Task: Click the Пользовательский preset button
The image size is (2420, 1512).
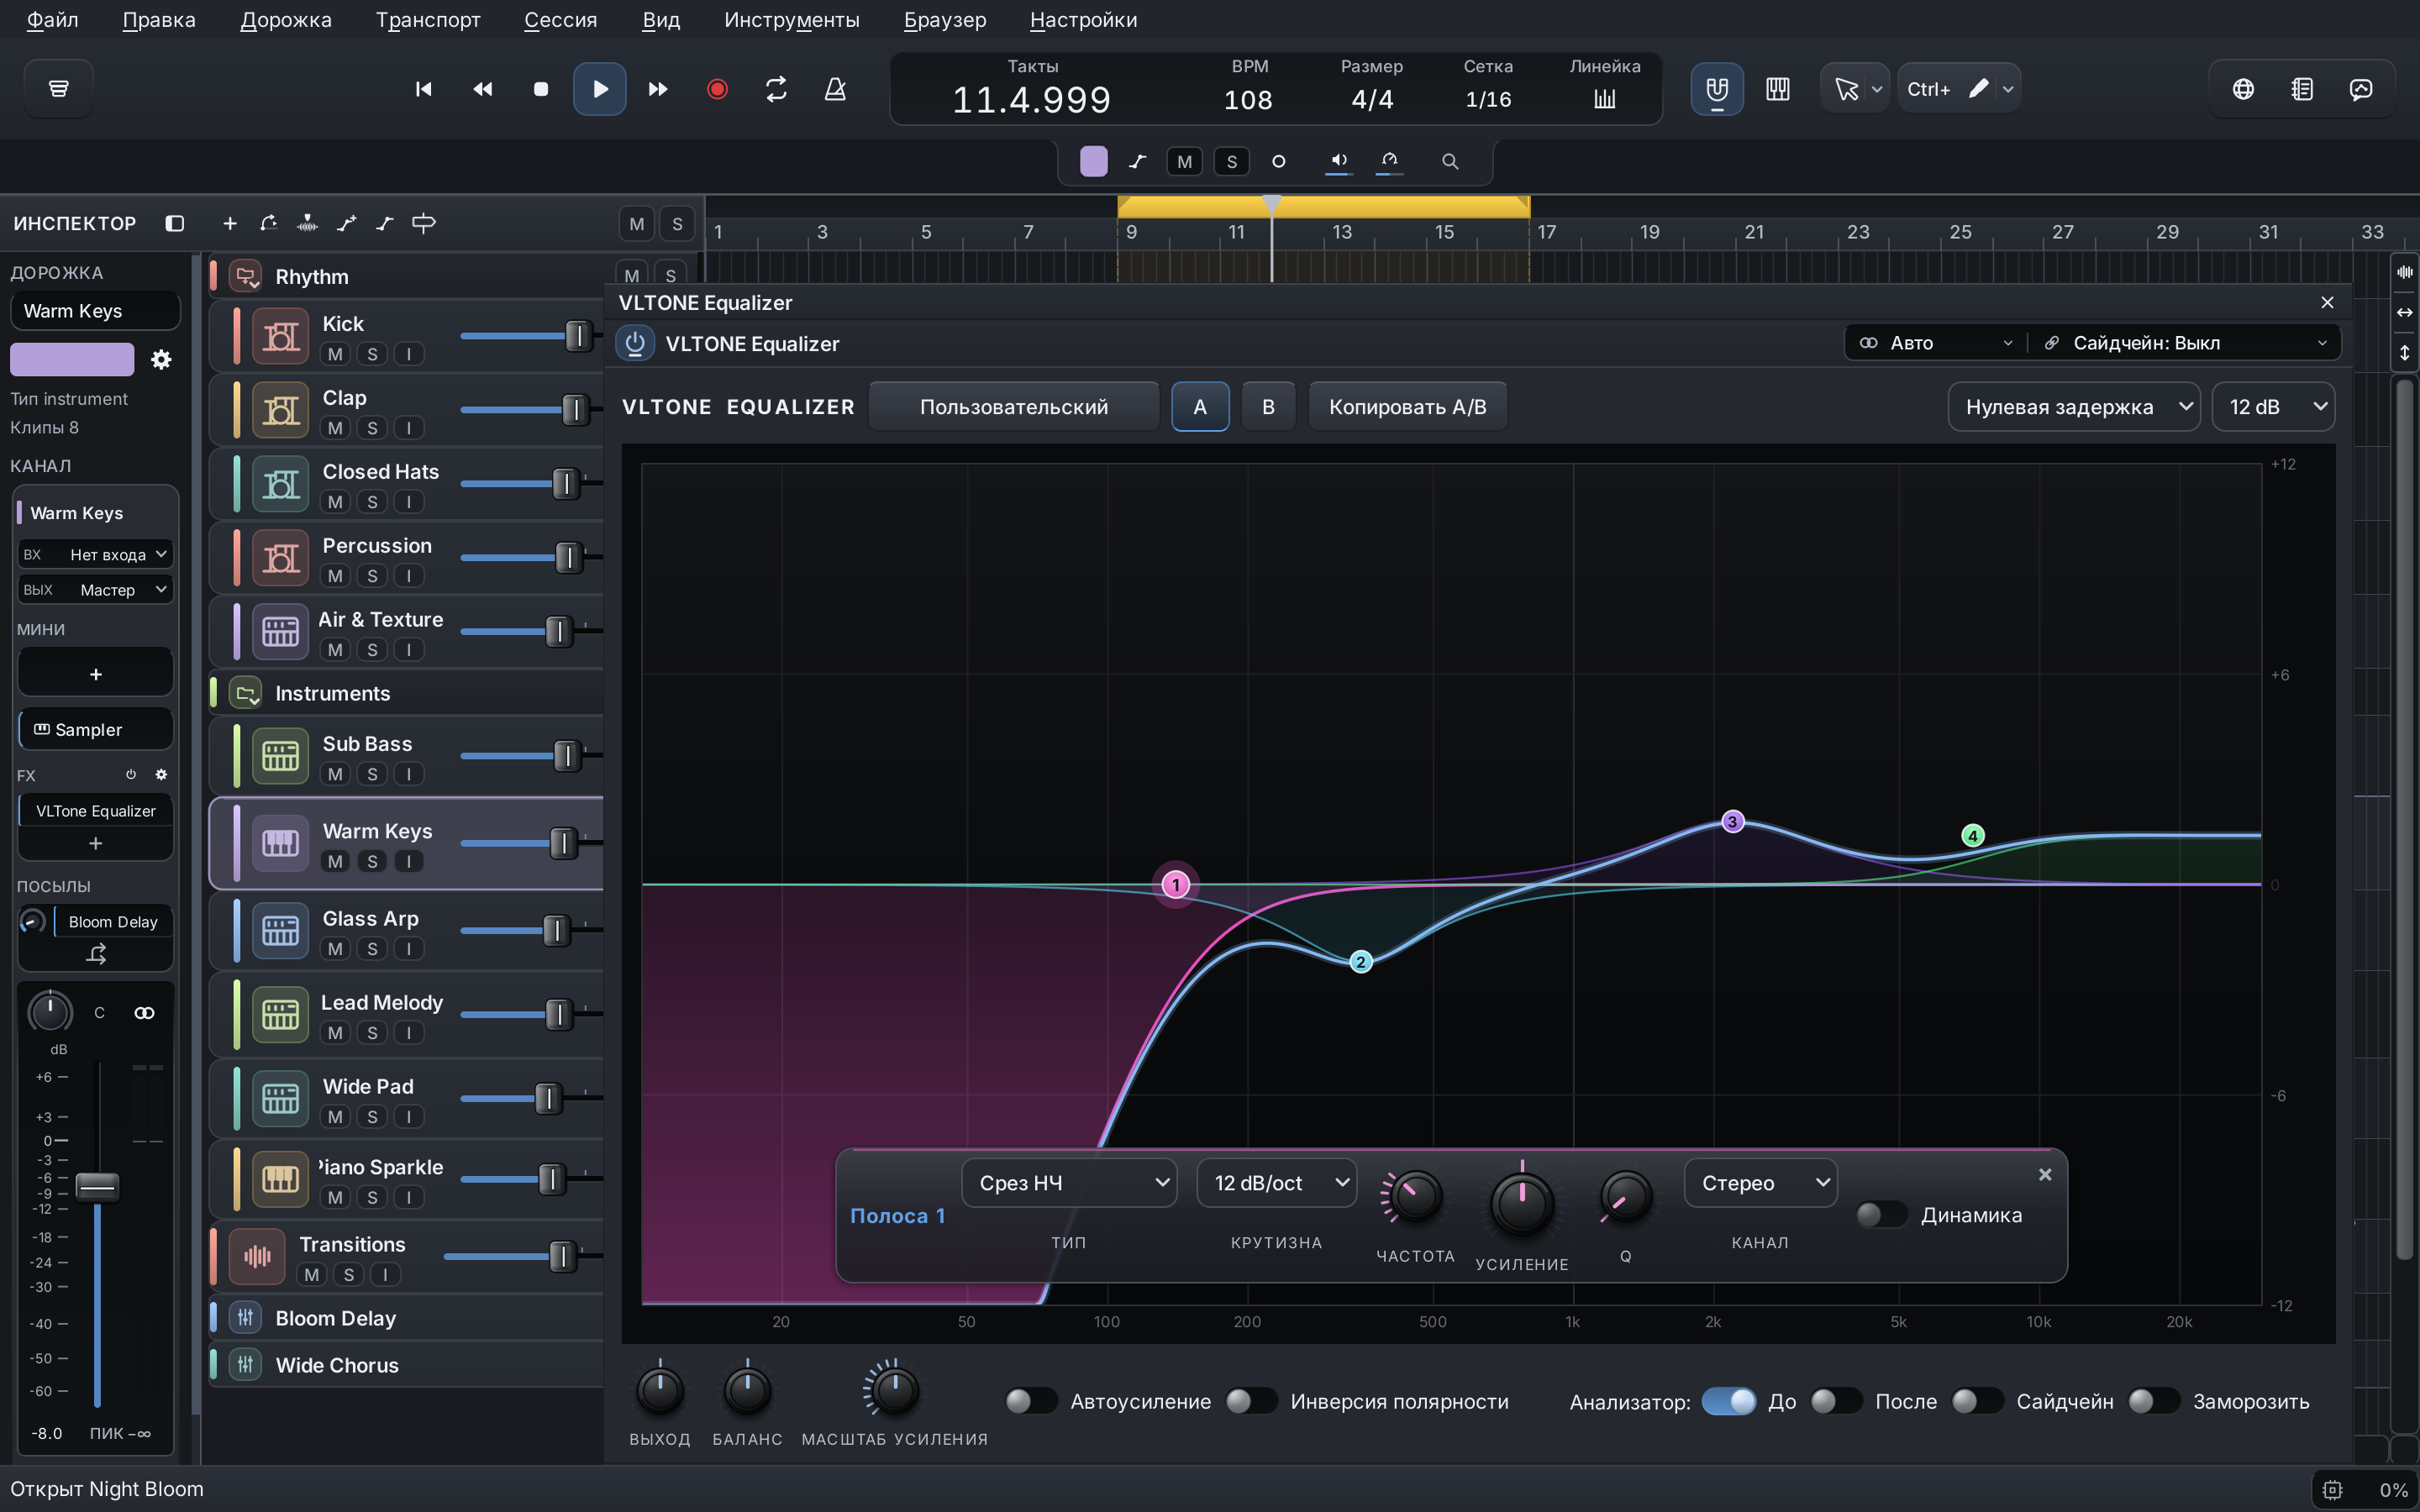Action: [x=1013, y=407]
